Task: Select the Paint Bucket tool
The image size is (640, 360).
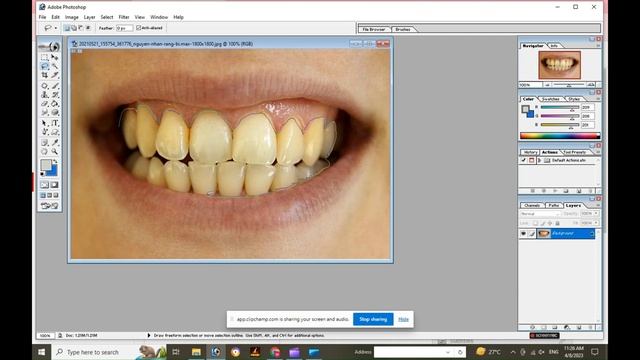Action: [x=55, y=104]
